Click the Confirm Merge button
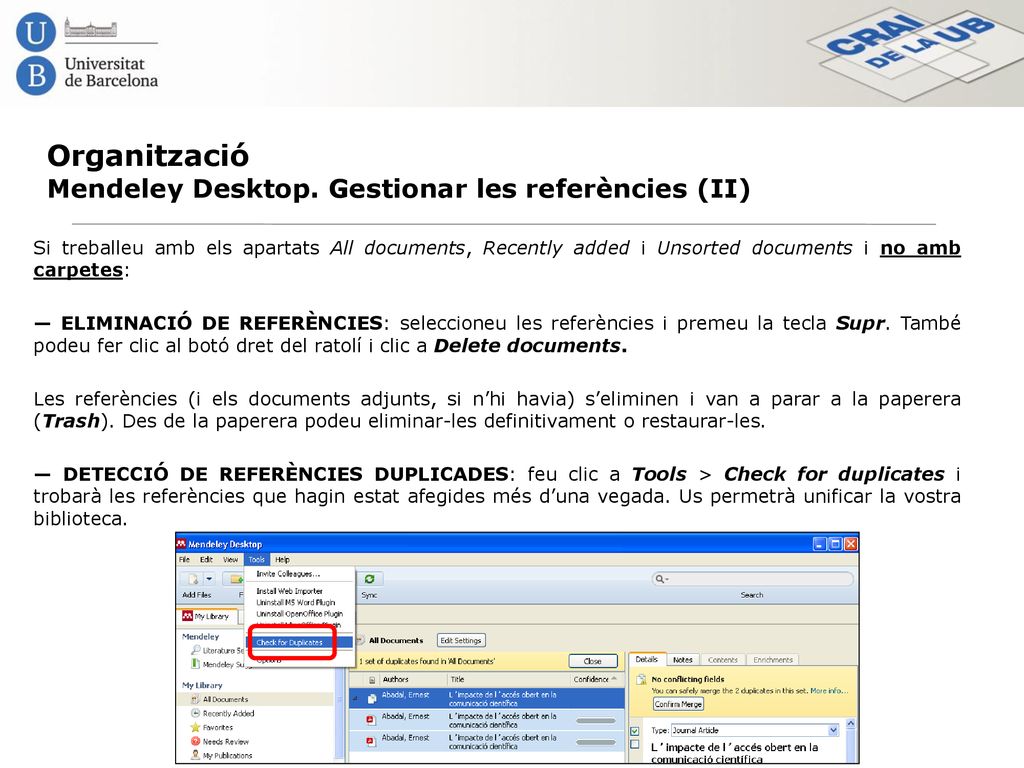This screenshot has width=1024, height=768. click(678, 705)
